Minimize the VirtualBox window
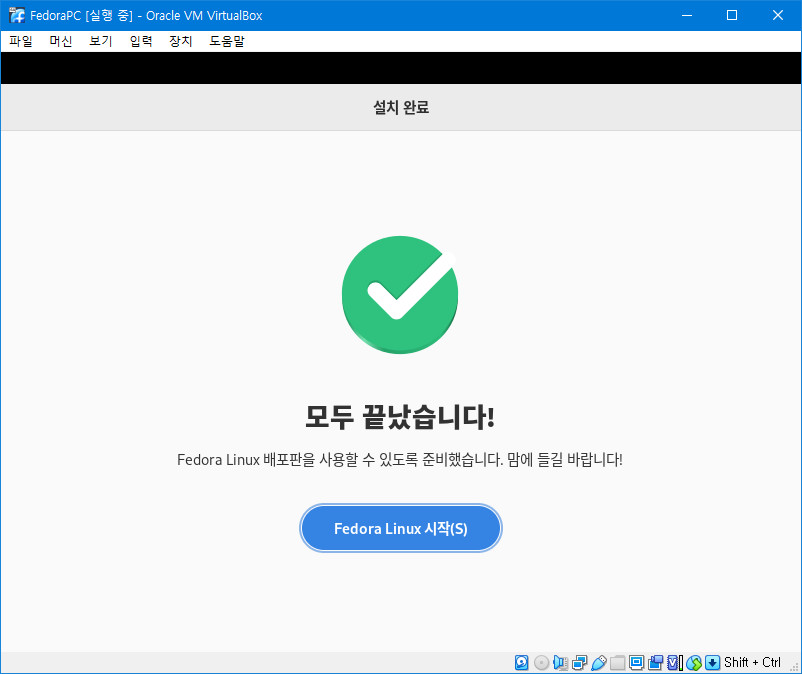The height and width of the screenshot is (674, 802). pos(687,15)
